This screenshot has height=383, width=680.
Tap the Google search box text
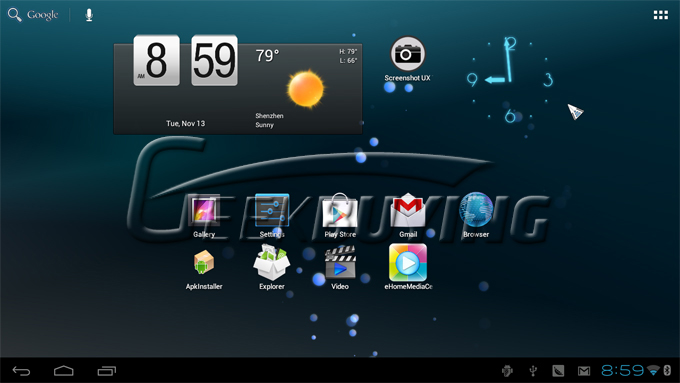coord(42,15)
